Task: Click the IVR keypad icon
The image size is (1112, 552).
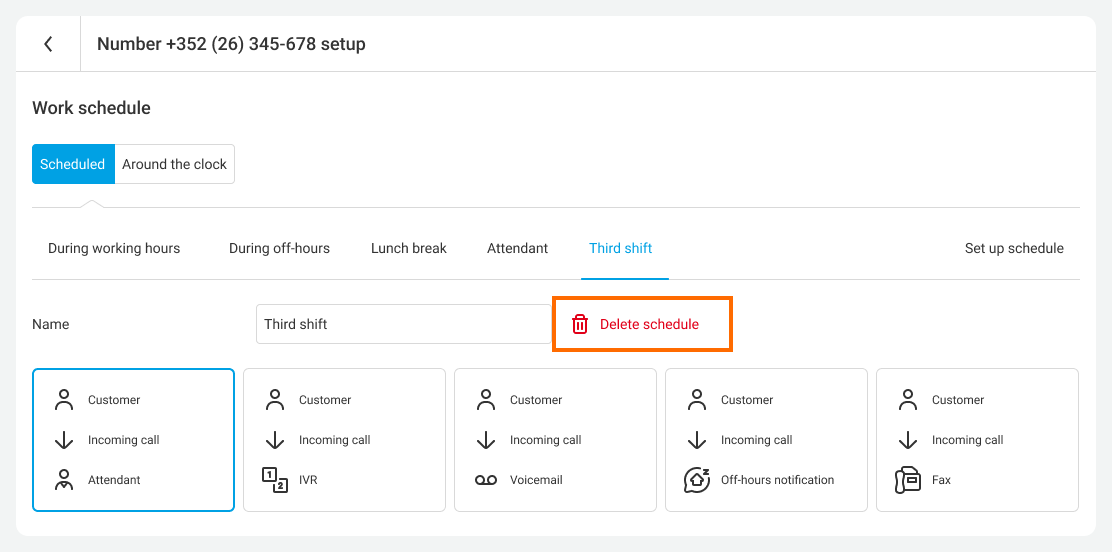Action: [275, 480]
